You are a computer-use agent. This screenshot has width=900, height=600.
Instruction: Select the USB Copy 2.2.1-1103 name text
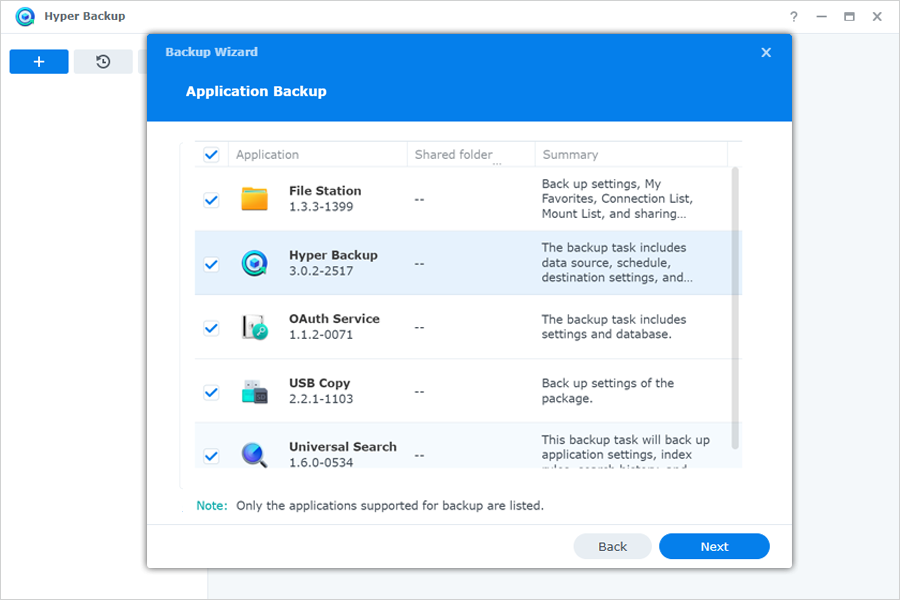[x=321, y=391]
